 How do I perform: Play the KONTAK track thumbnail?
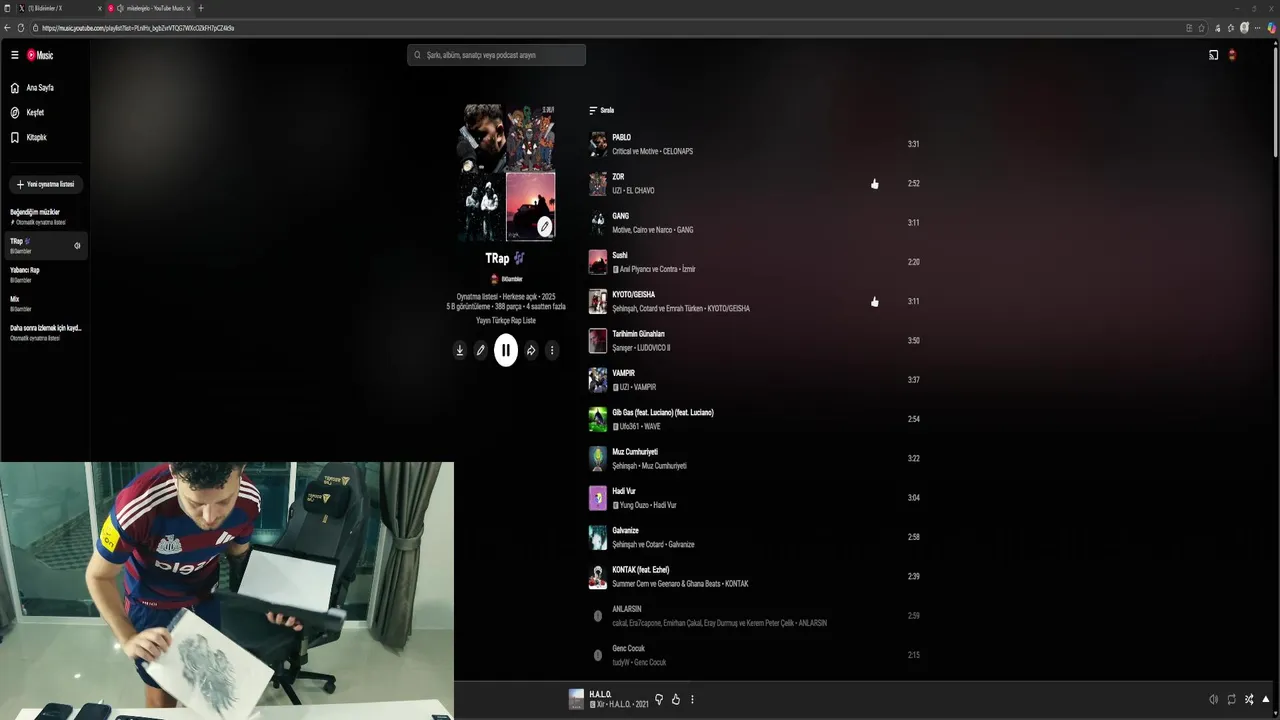(x=598, y=577)
